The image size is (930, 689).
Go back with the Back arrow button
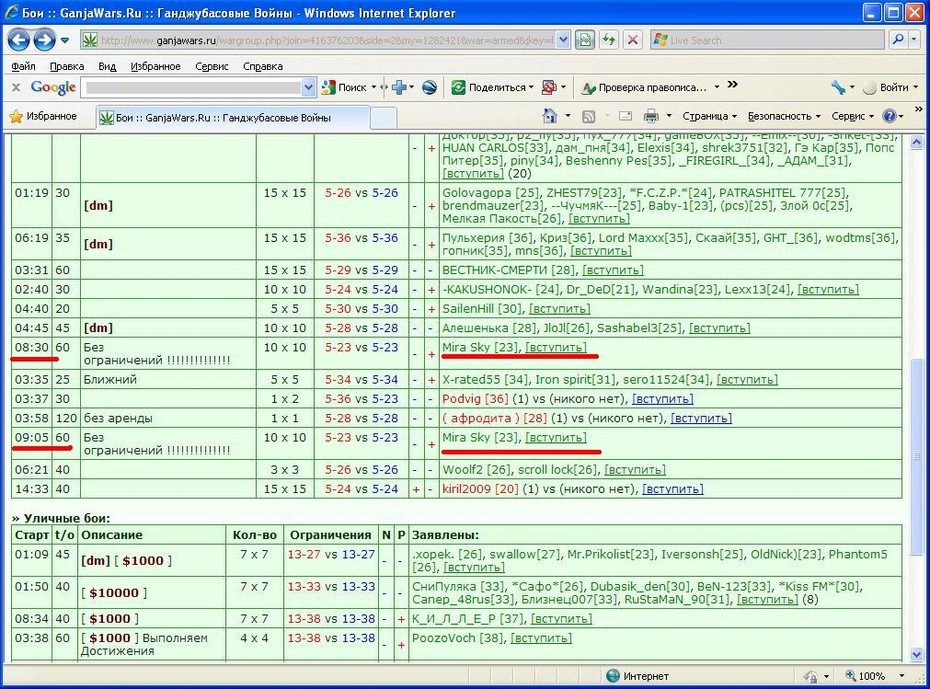[x=18, y=40]
